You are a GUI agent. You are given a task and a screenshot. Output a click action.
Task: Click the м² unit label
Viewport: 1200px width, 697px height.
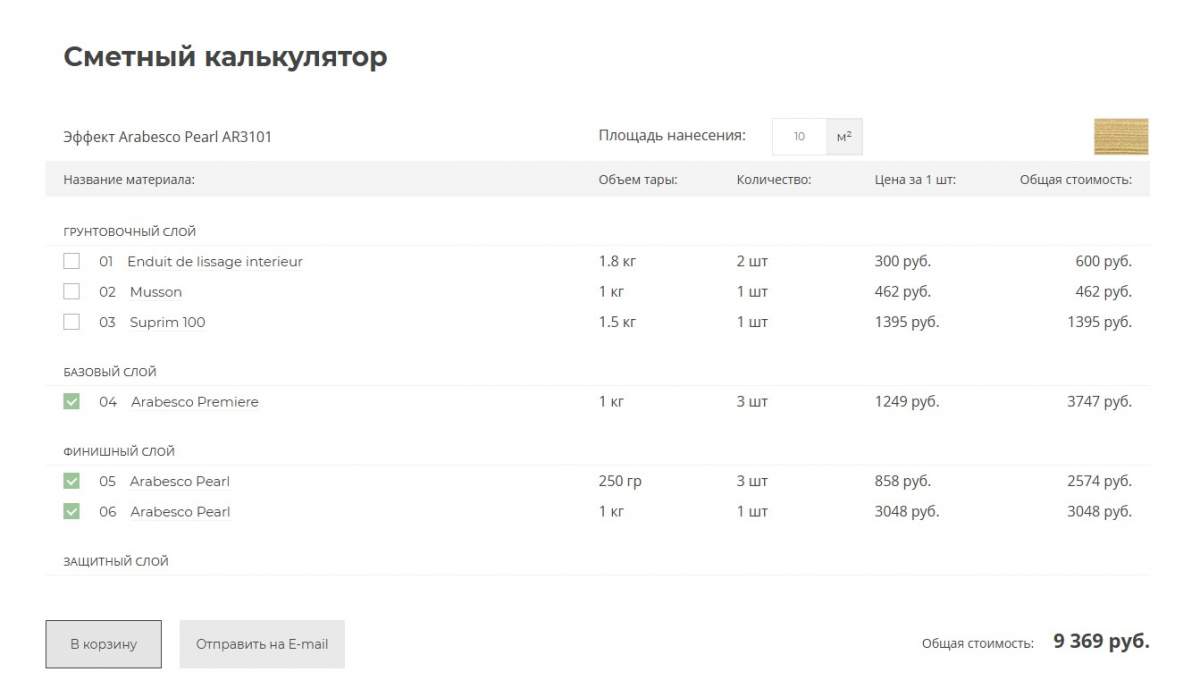click(844, 137)
